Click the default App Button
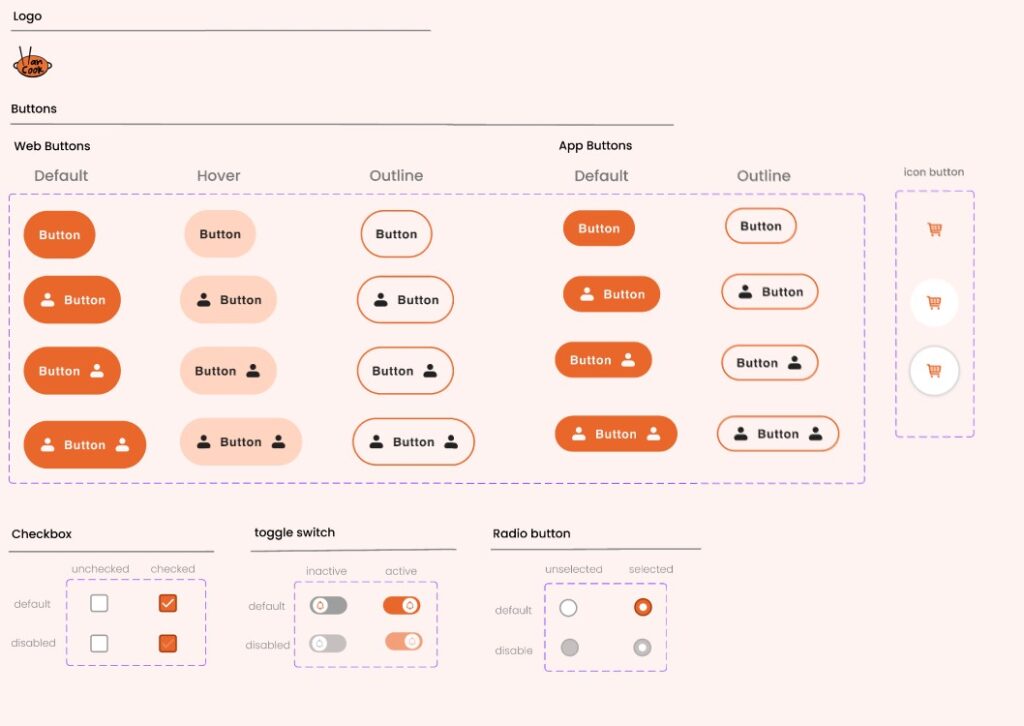 coord(598,228)
